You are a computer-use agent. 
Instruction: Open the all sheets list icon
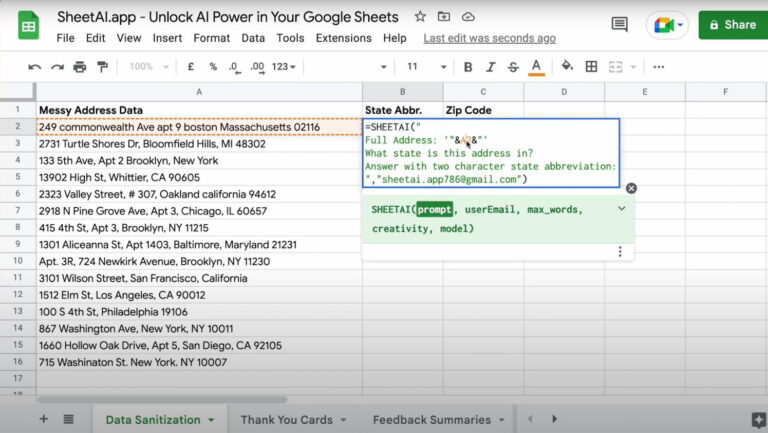[68, 419]
